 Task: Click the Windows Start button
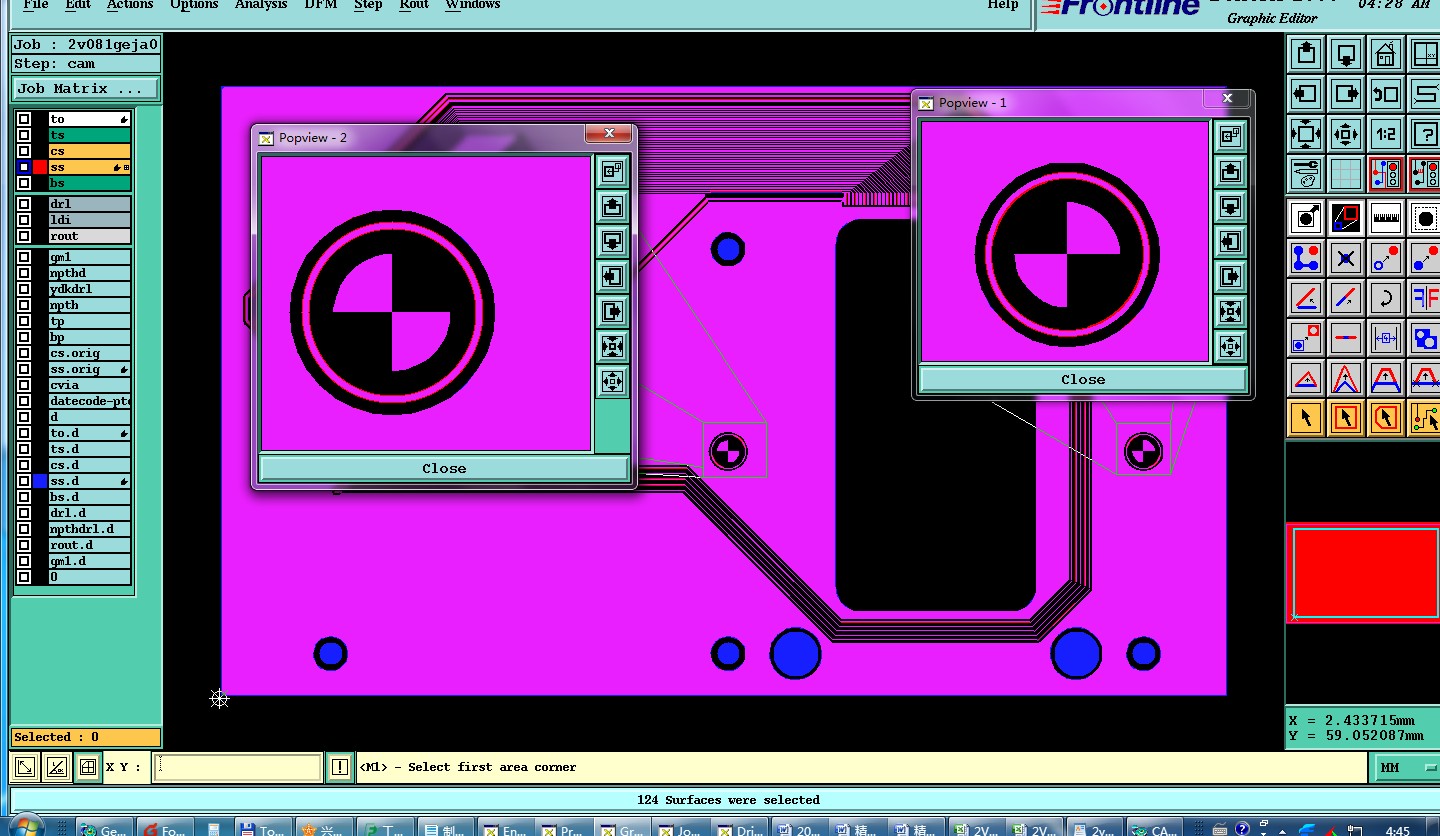coord(25,826)
